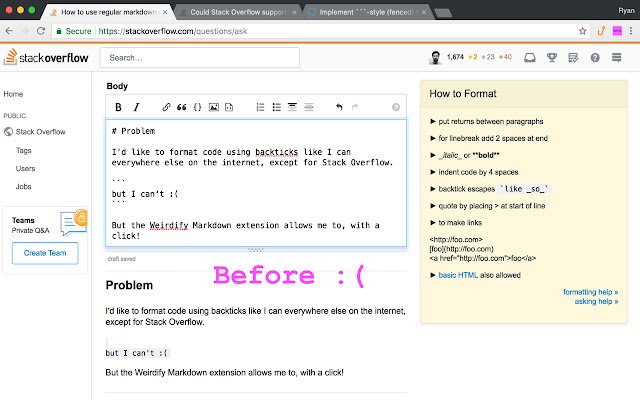Apply bold formatting in the editor toolbar

pyautogui.click(x=118, y=107)
